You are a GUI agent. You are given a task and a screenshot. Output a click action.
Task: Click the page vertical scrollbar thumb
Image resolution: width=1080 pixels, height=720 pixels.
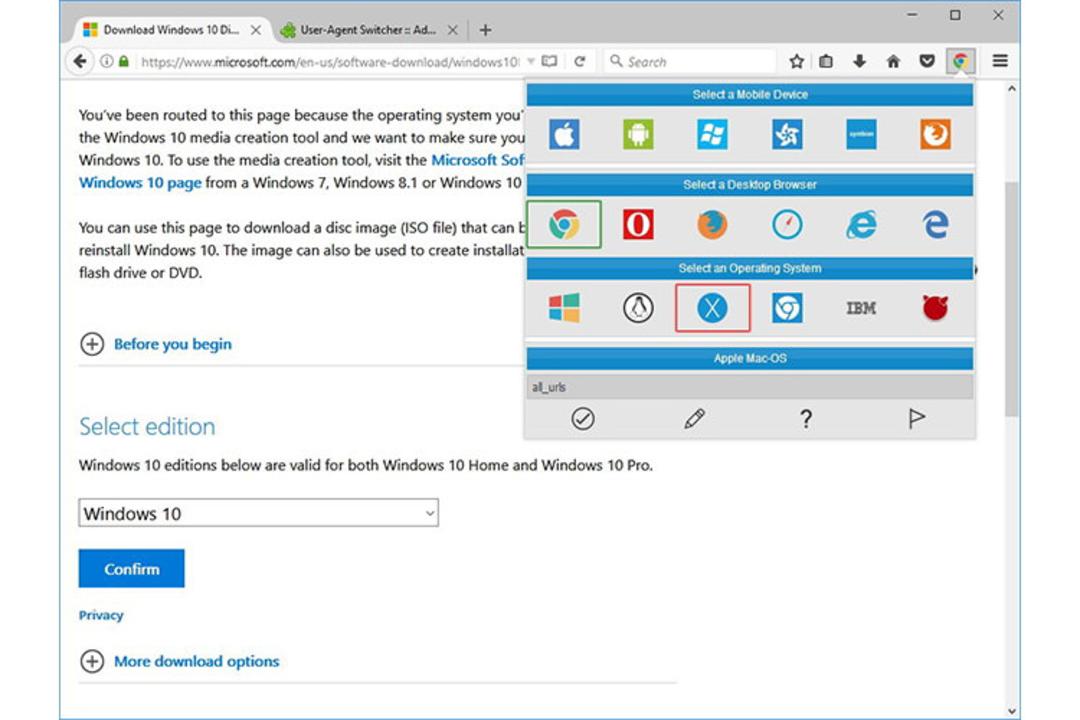click(1011, 298)
